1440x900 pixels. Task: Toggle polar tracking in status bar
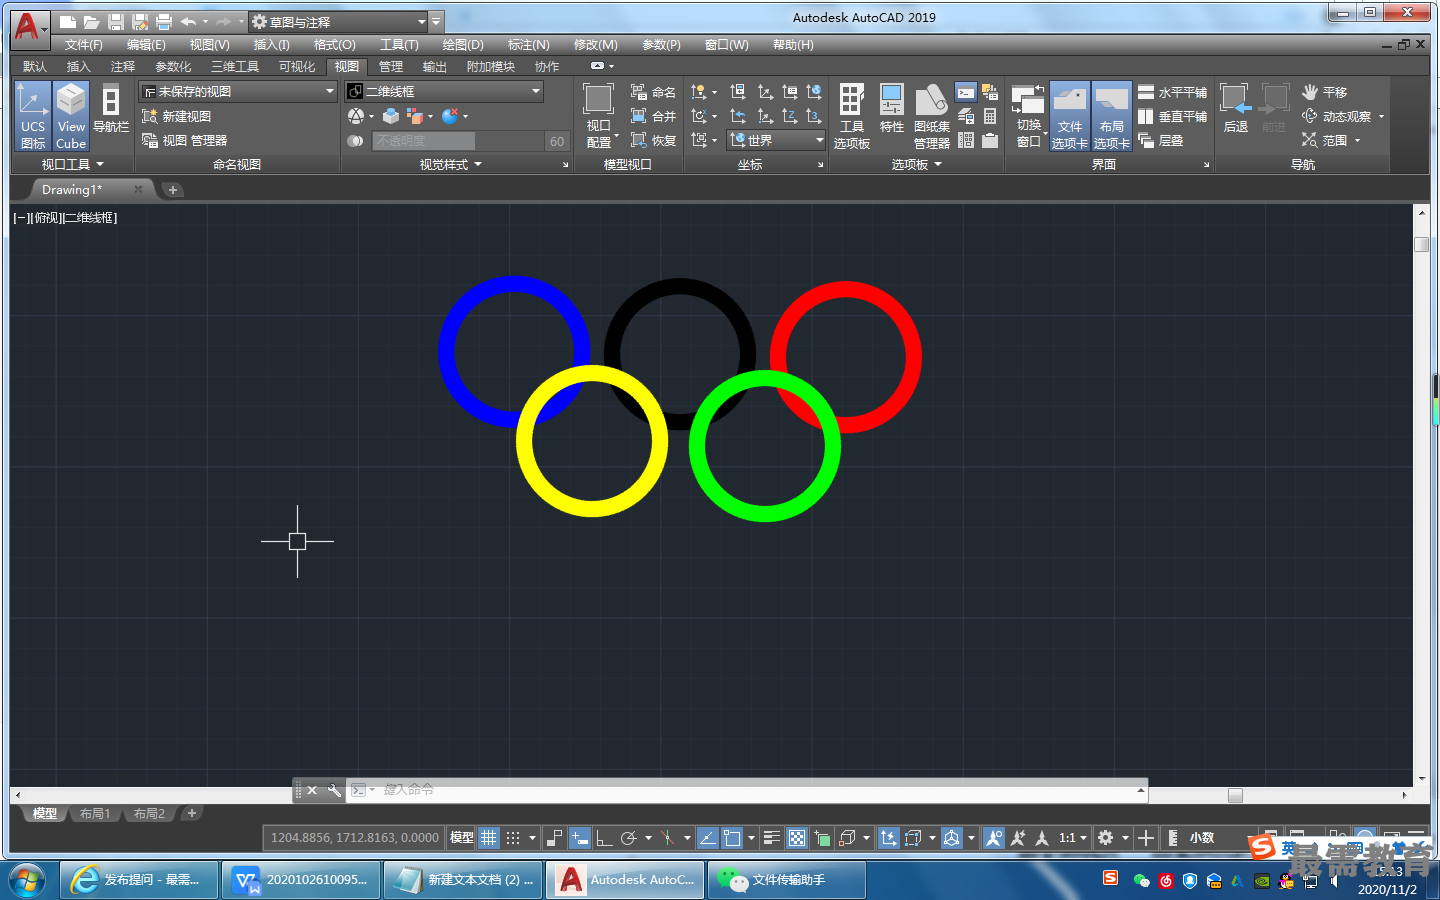tap(629, 838)
